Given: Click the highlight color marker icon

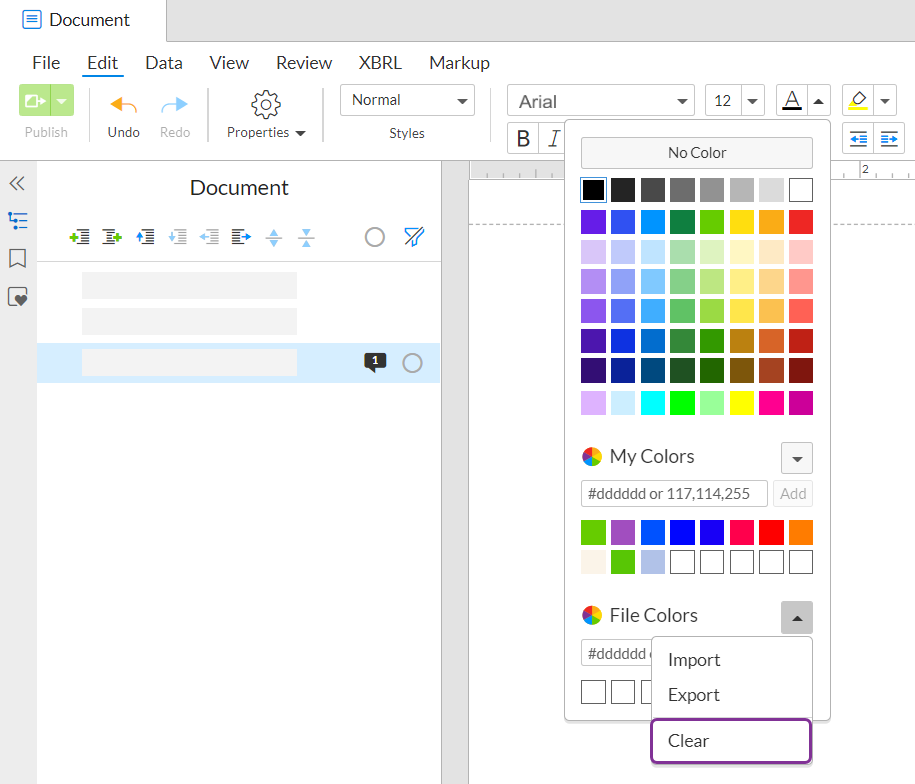Looking at the screenshot, I should click(857, 100).
